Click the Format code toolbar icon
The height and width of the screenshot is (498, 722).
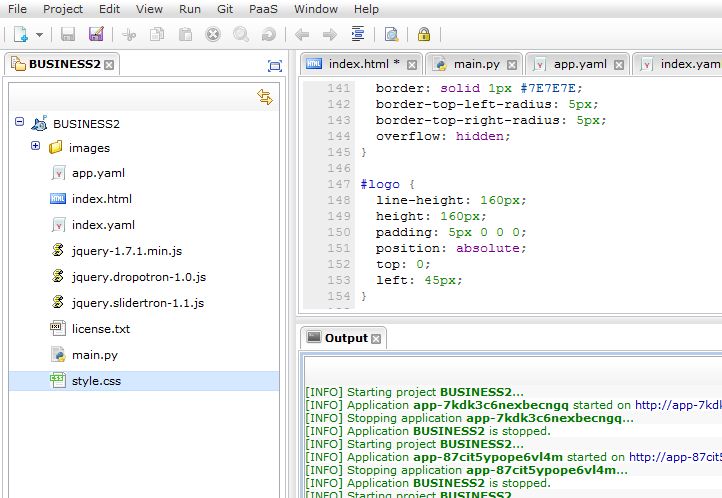(358, 34)
